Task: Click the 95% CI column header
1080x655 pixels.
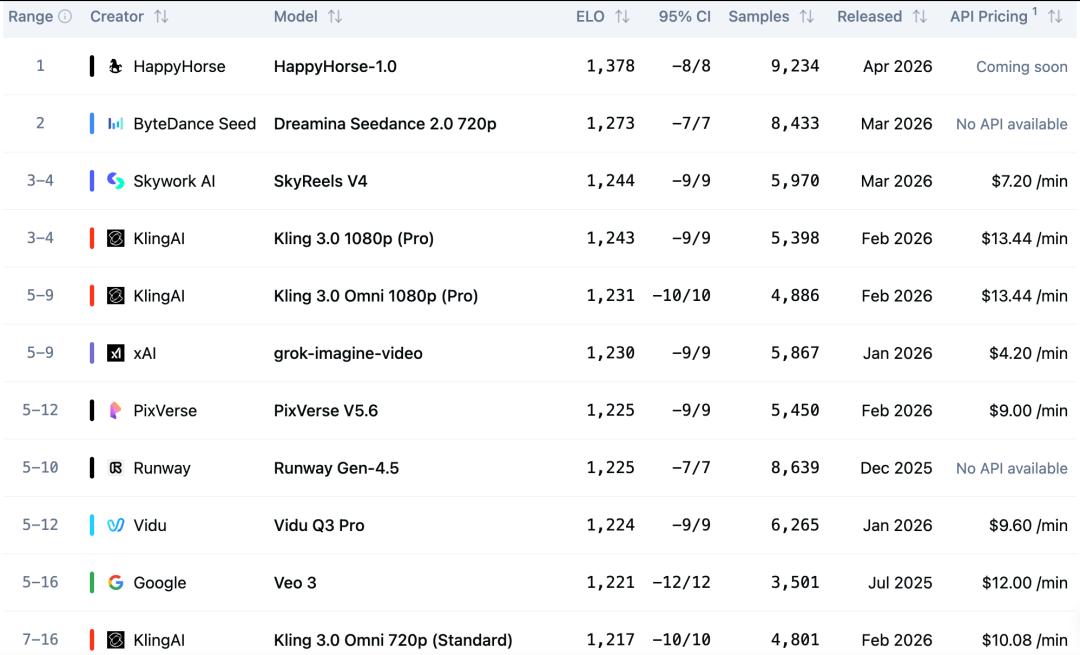Action: click(684, 17)
